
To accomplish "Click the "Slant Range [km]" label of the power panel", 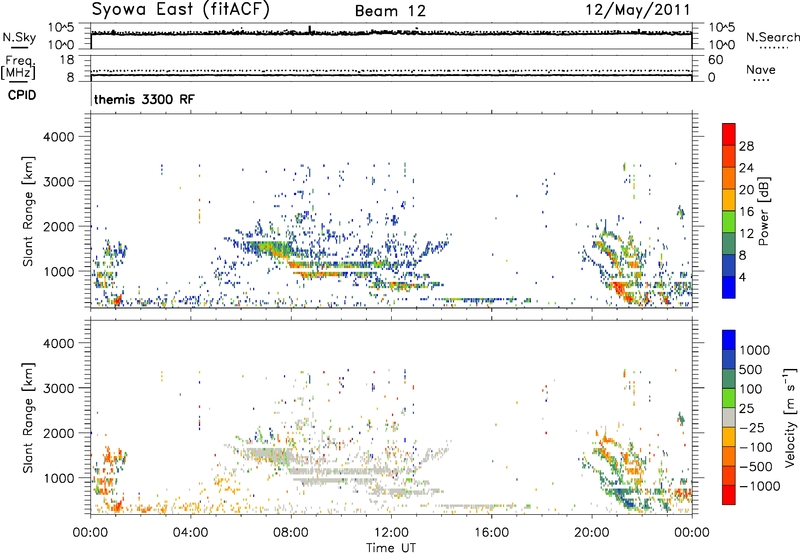I will (28, 211).
